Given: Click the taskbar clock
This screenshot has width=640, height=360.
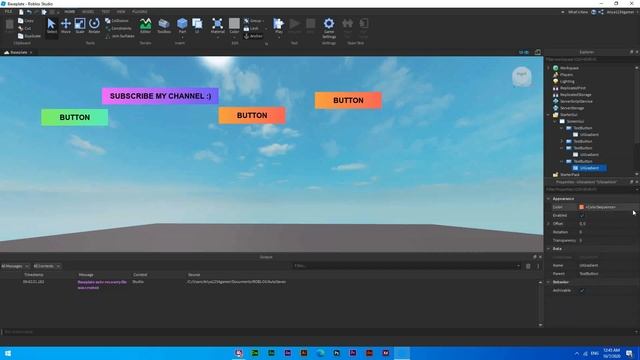Looking at the screenshot, I should [611, 353].
